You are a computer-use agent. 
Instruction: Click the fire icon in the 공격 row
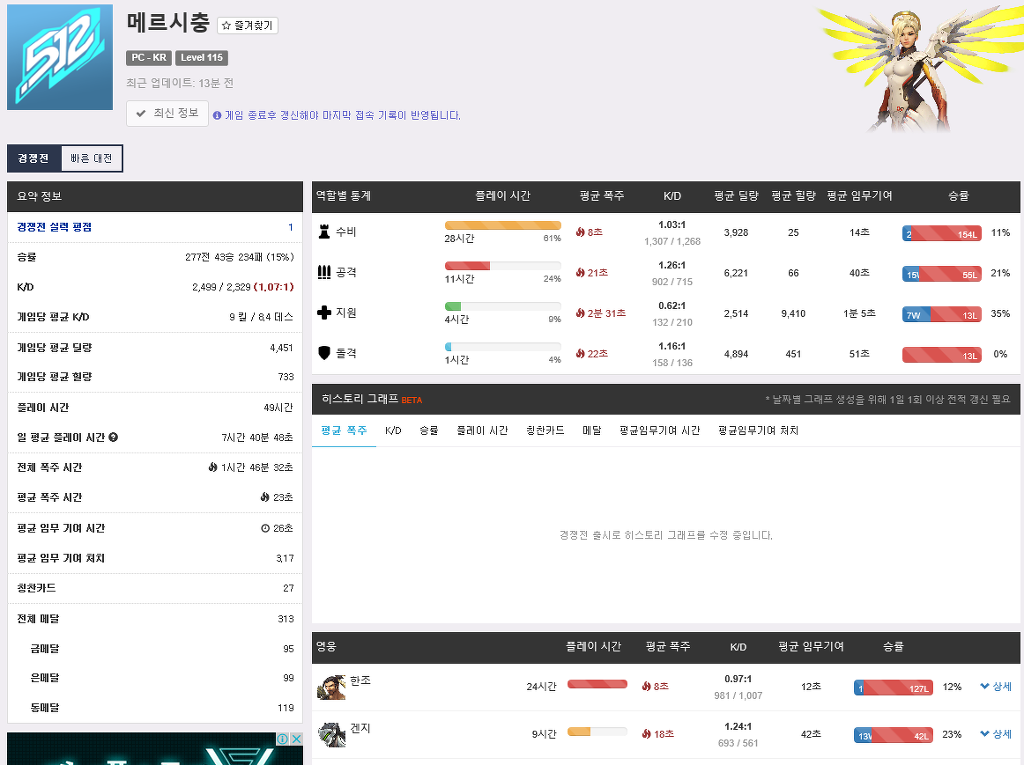click(580, 272)
